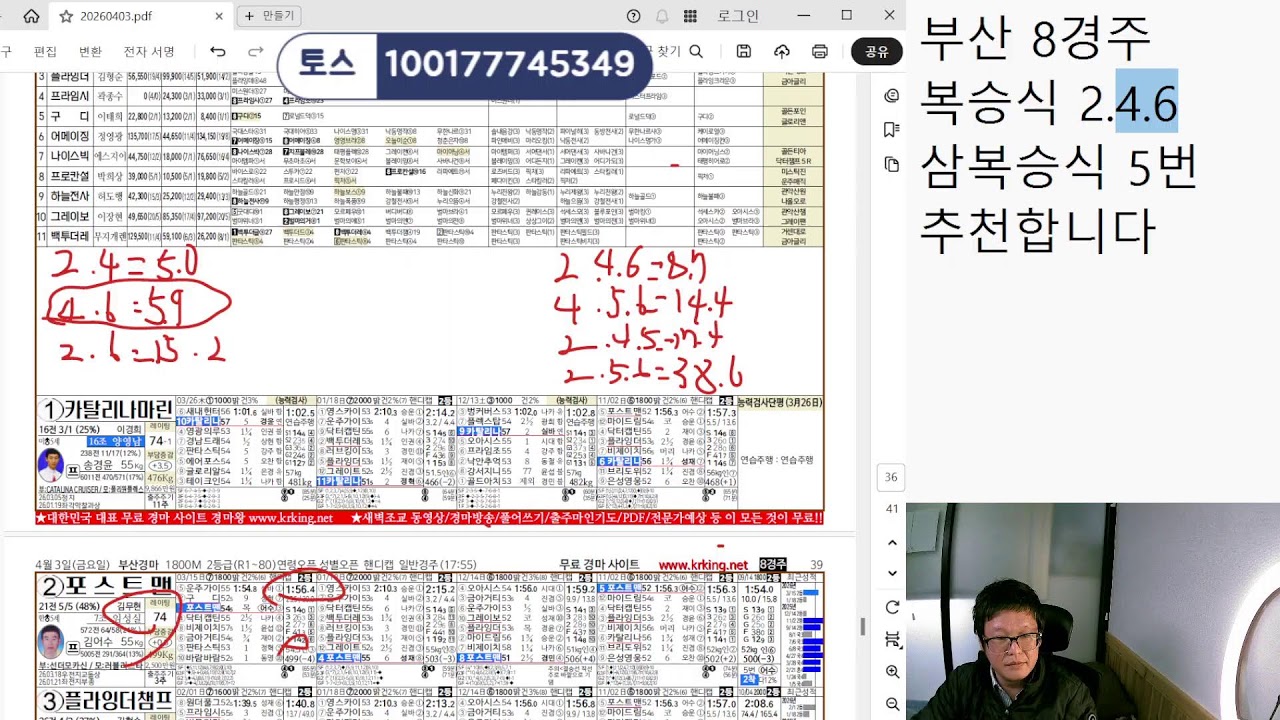Print the document with the printer icon
The width and height of the screenshot is (1280, 720).
pos(820,52)
